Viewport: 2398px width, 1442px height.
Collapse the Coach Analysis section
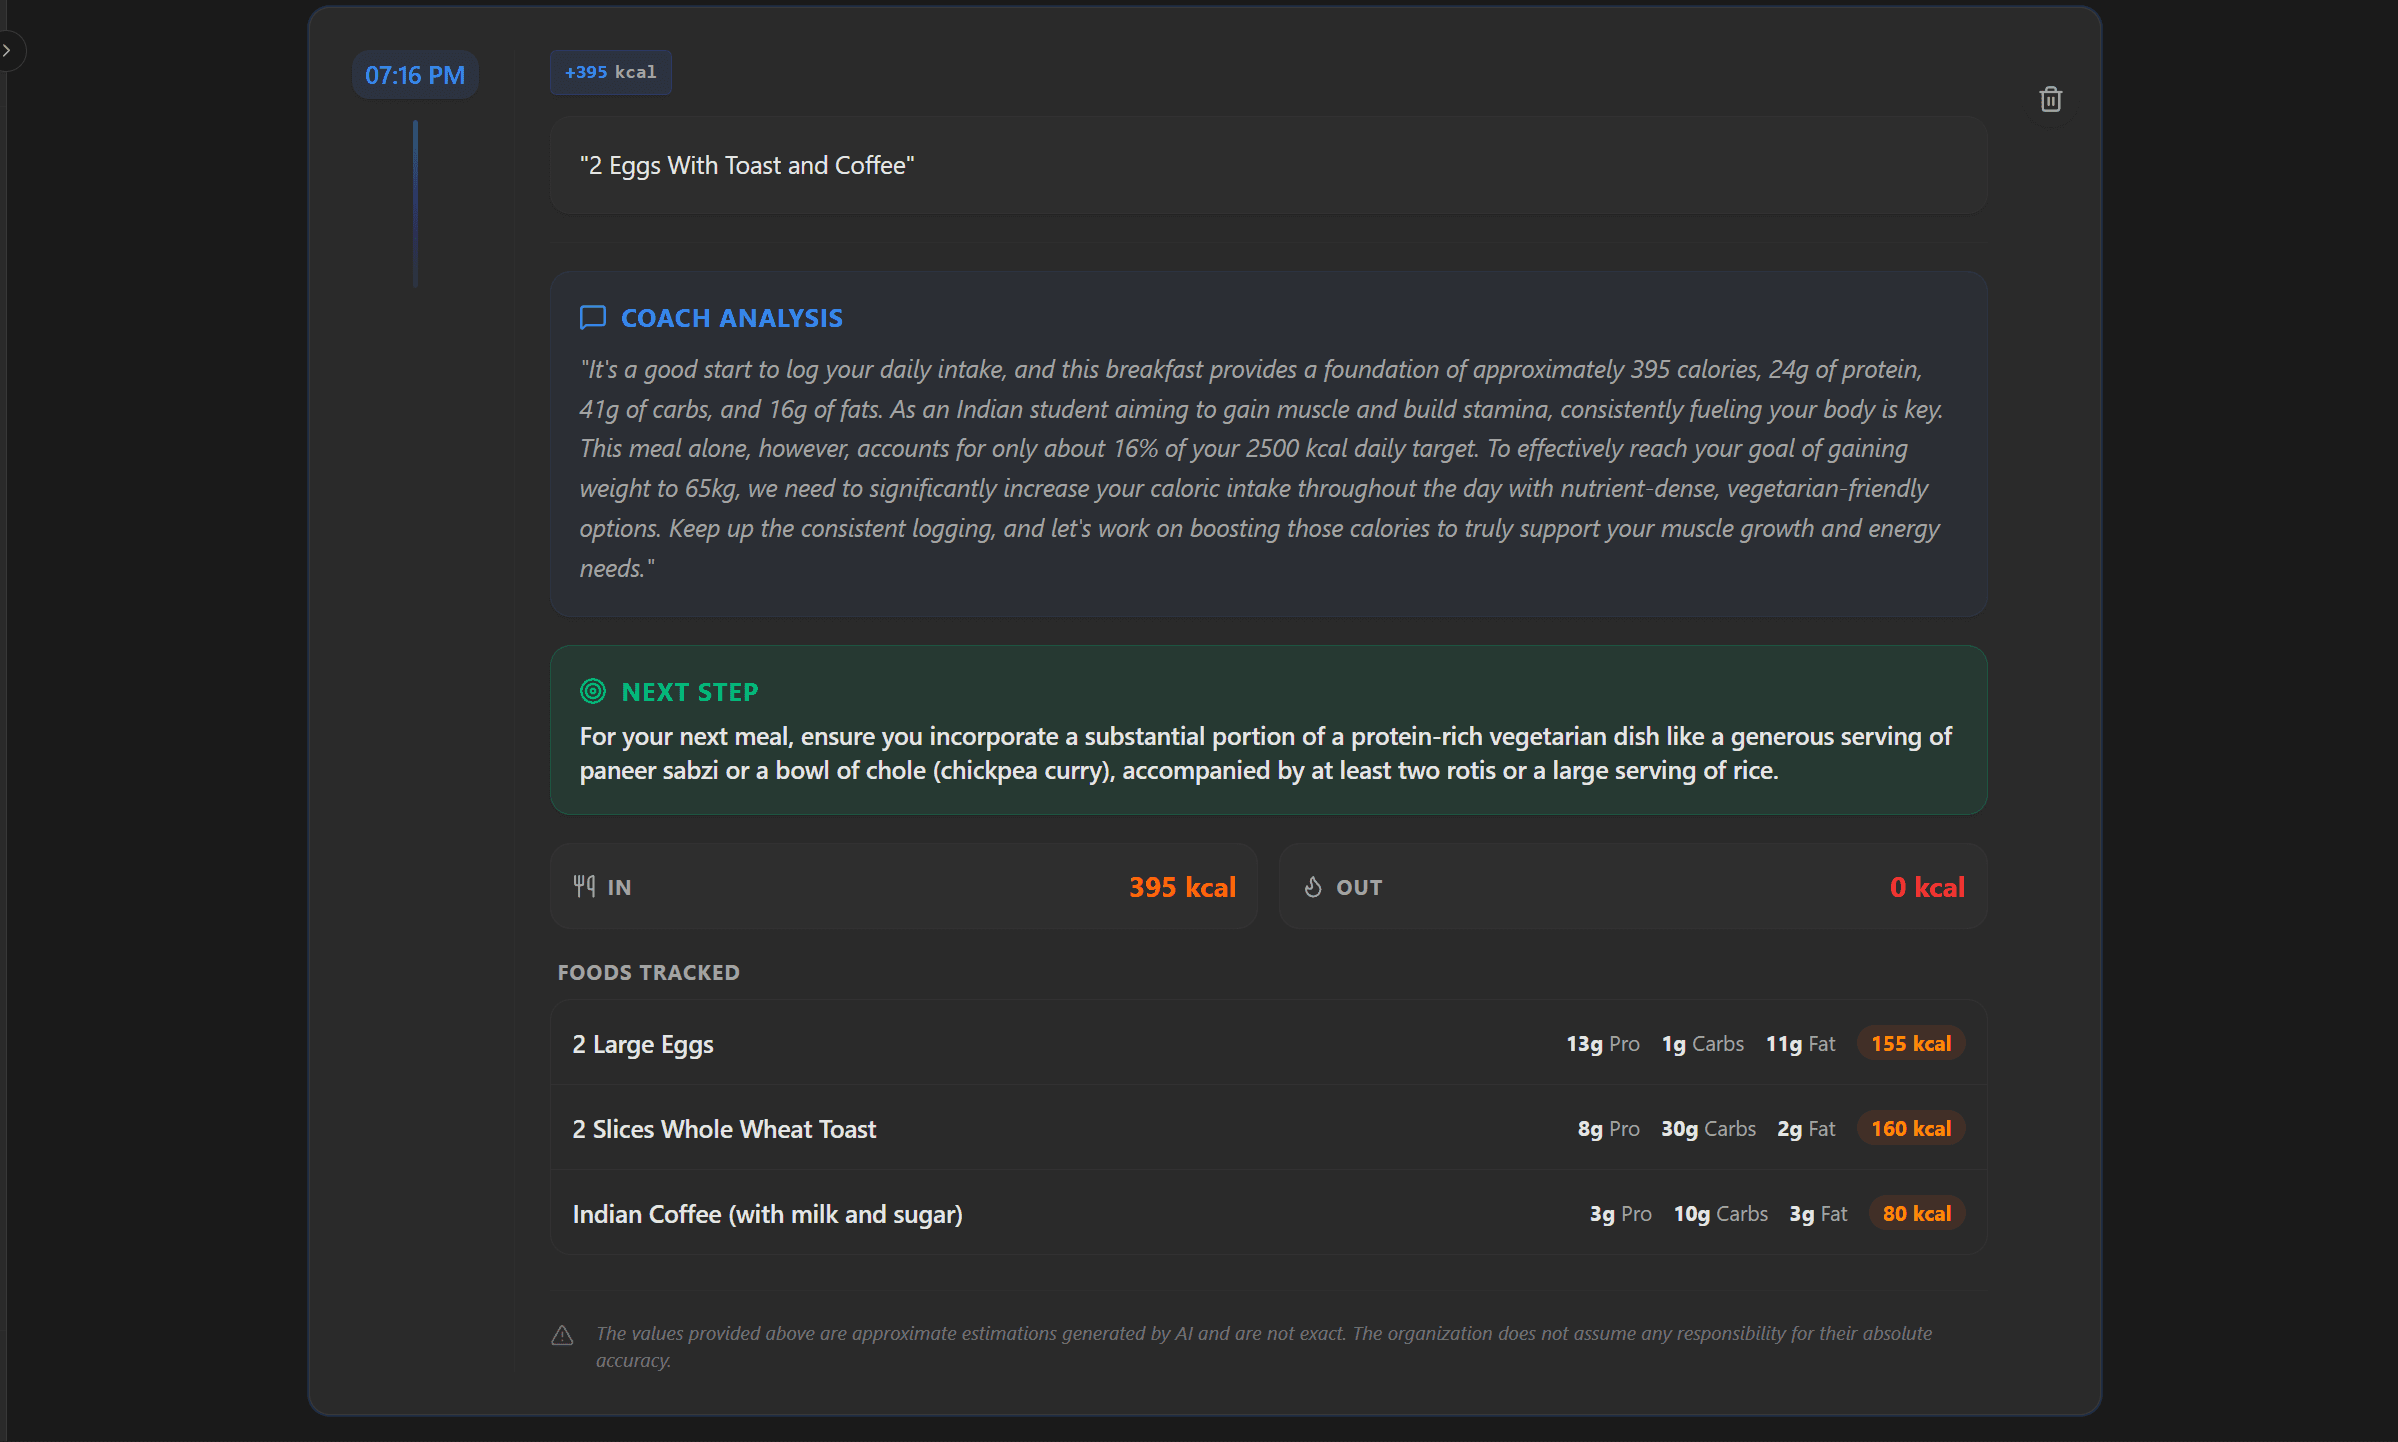tap(732, 317)
